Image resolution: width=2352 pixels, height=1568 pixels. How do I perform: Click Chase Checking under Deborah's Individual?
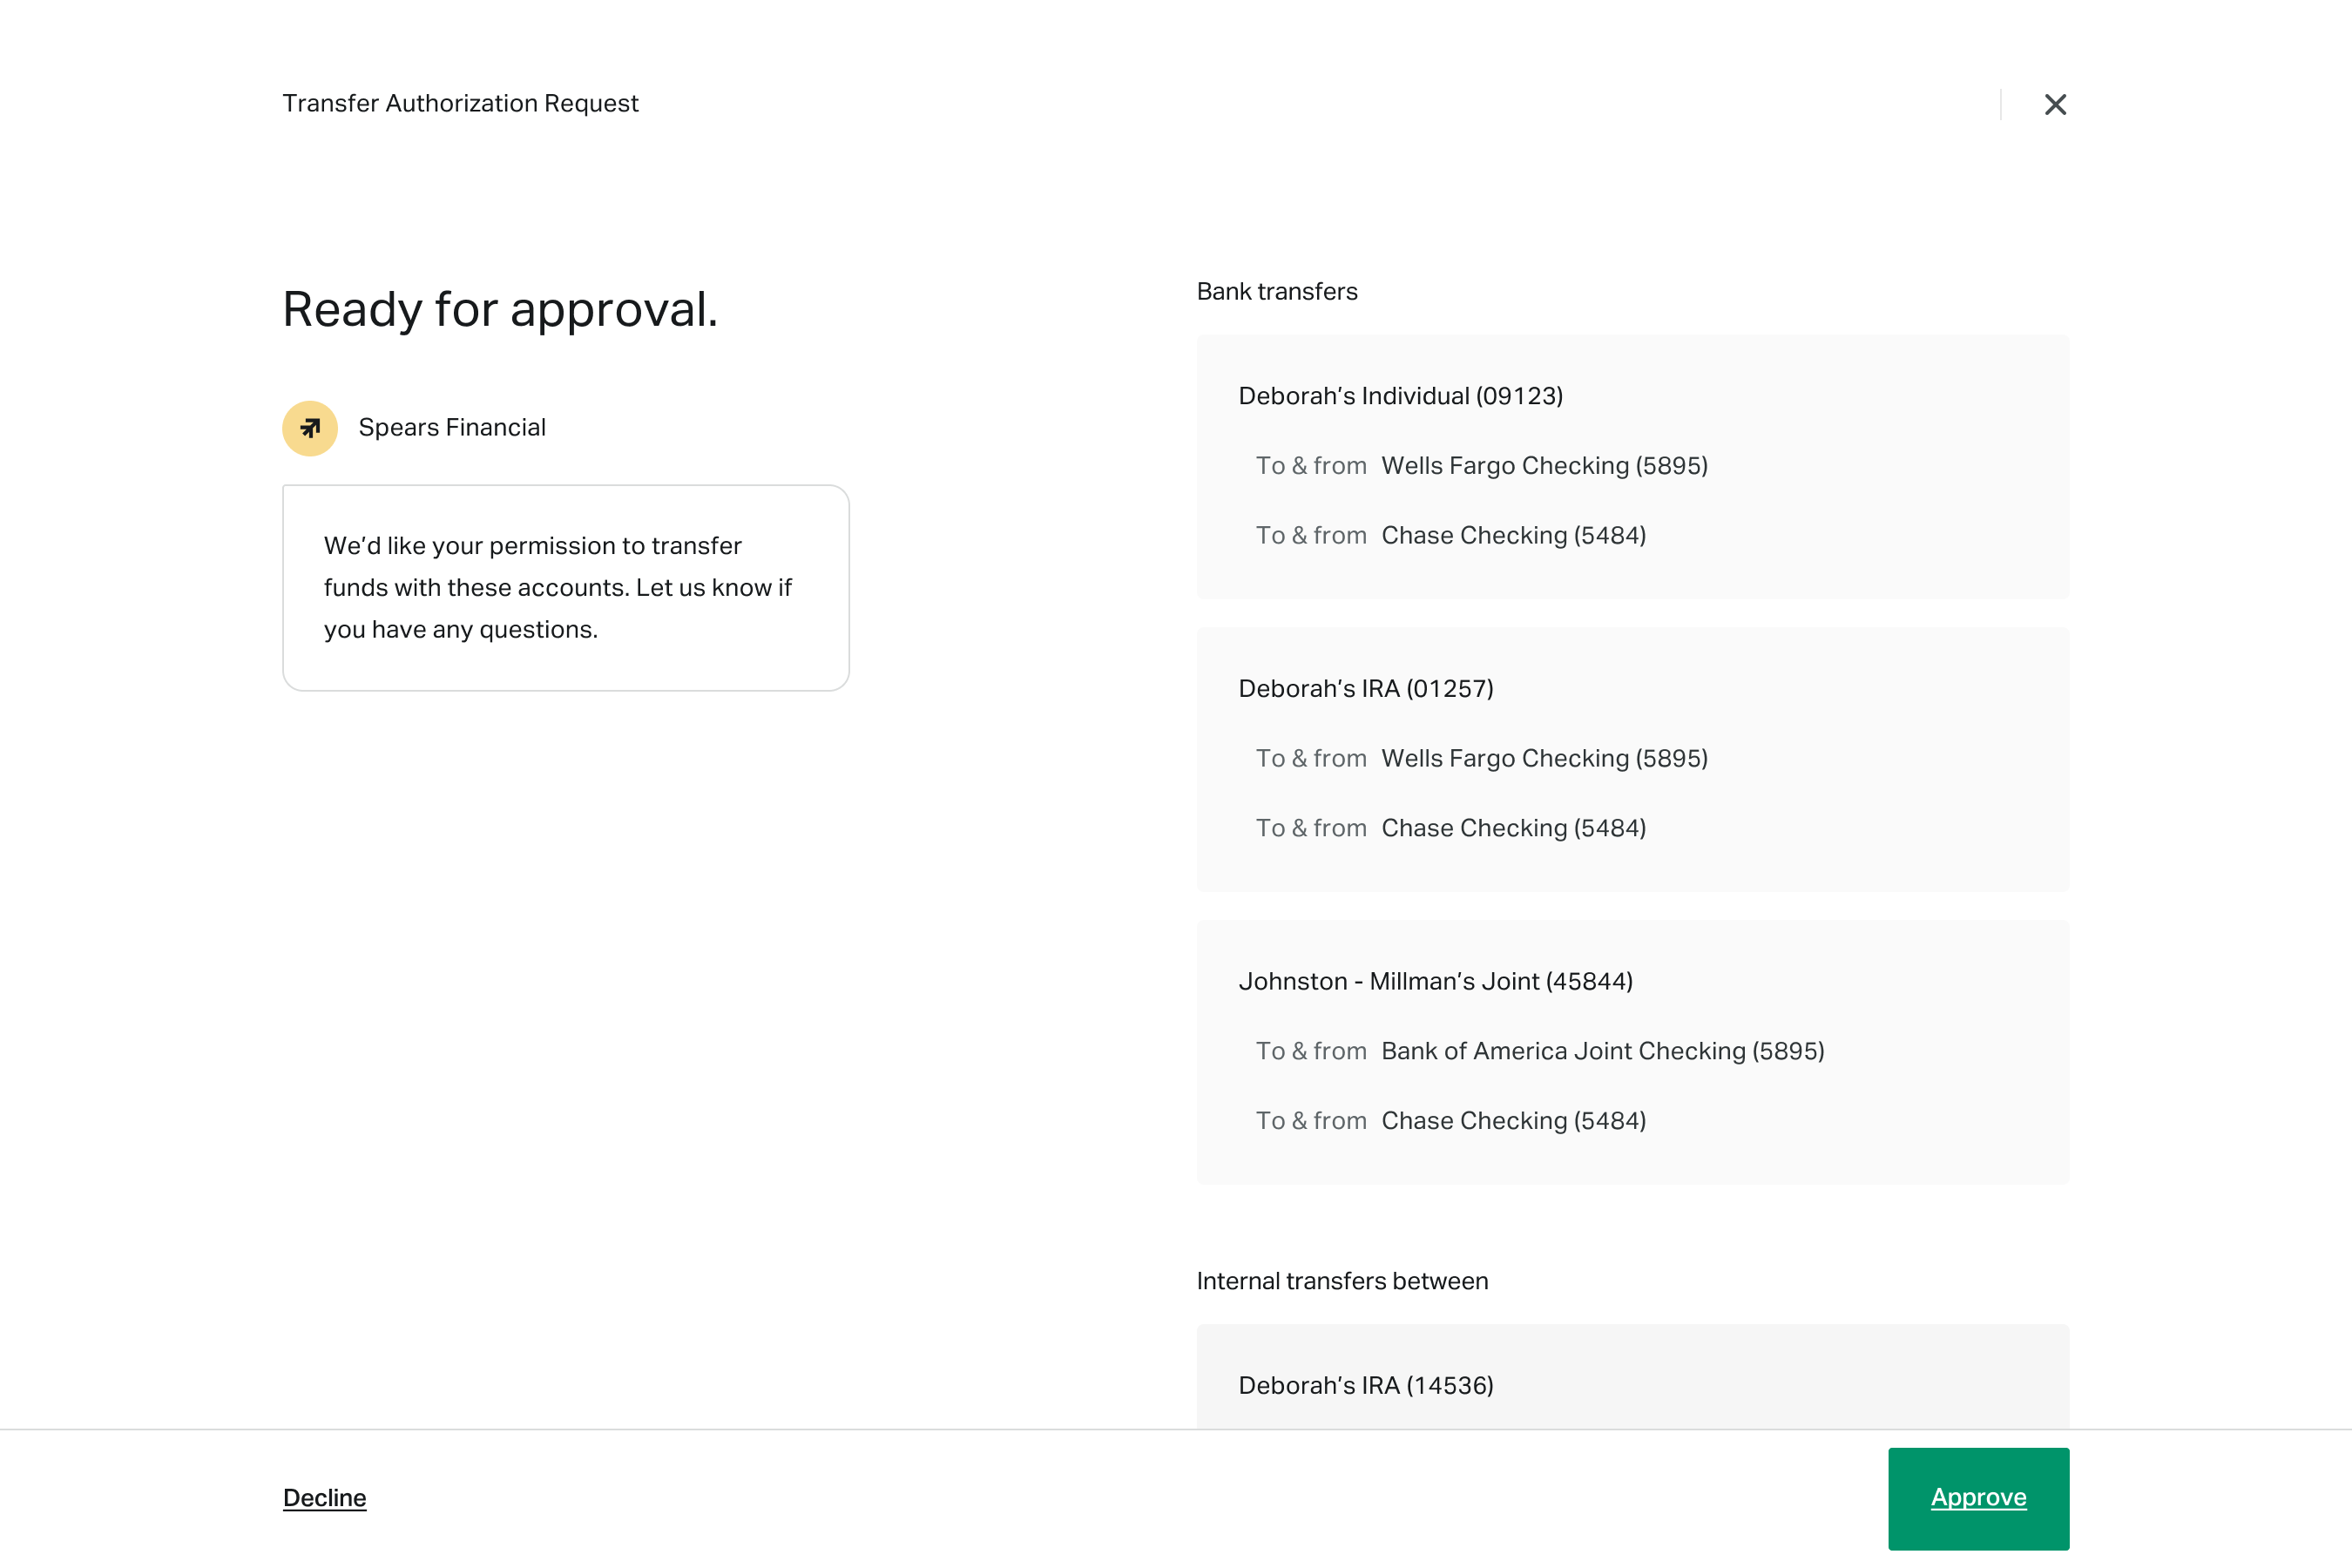(x=1513, y=536)
